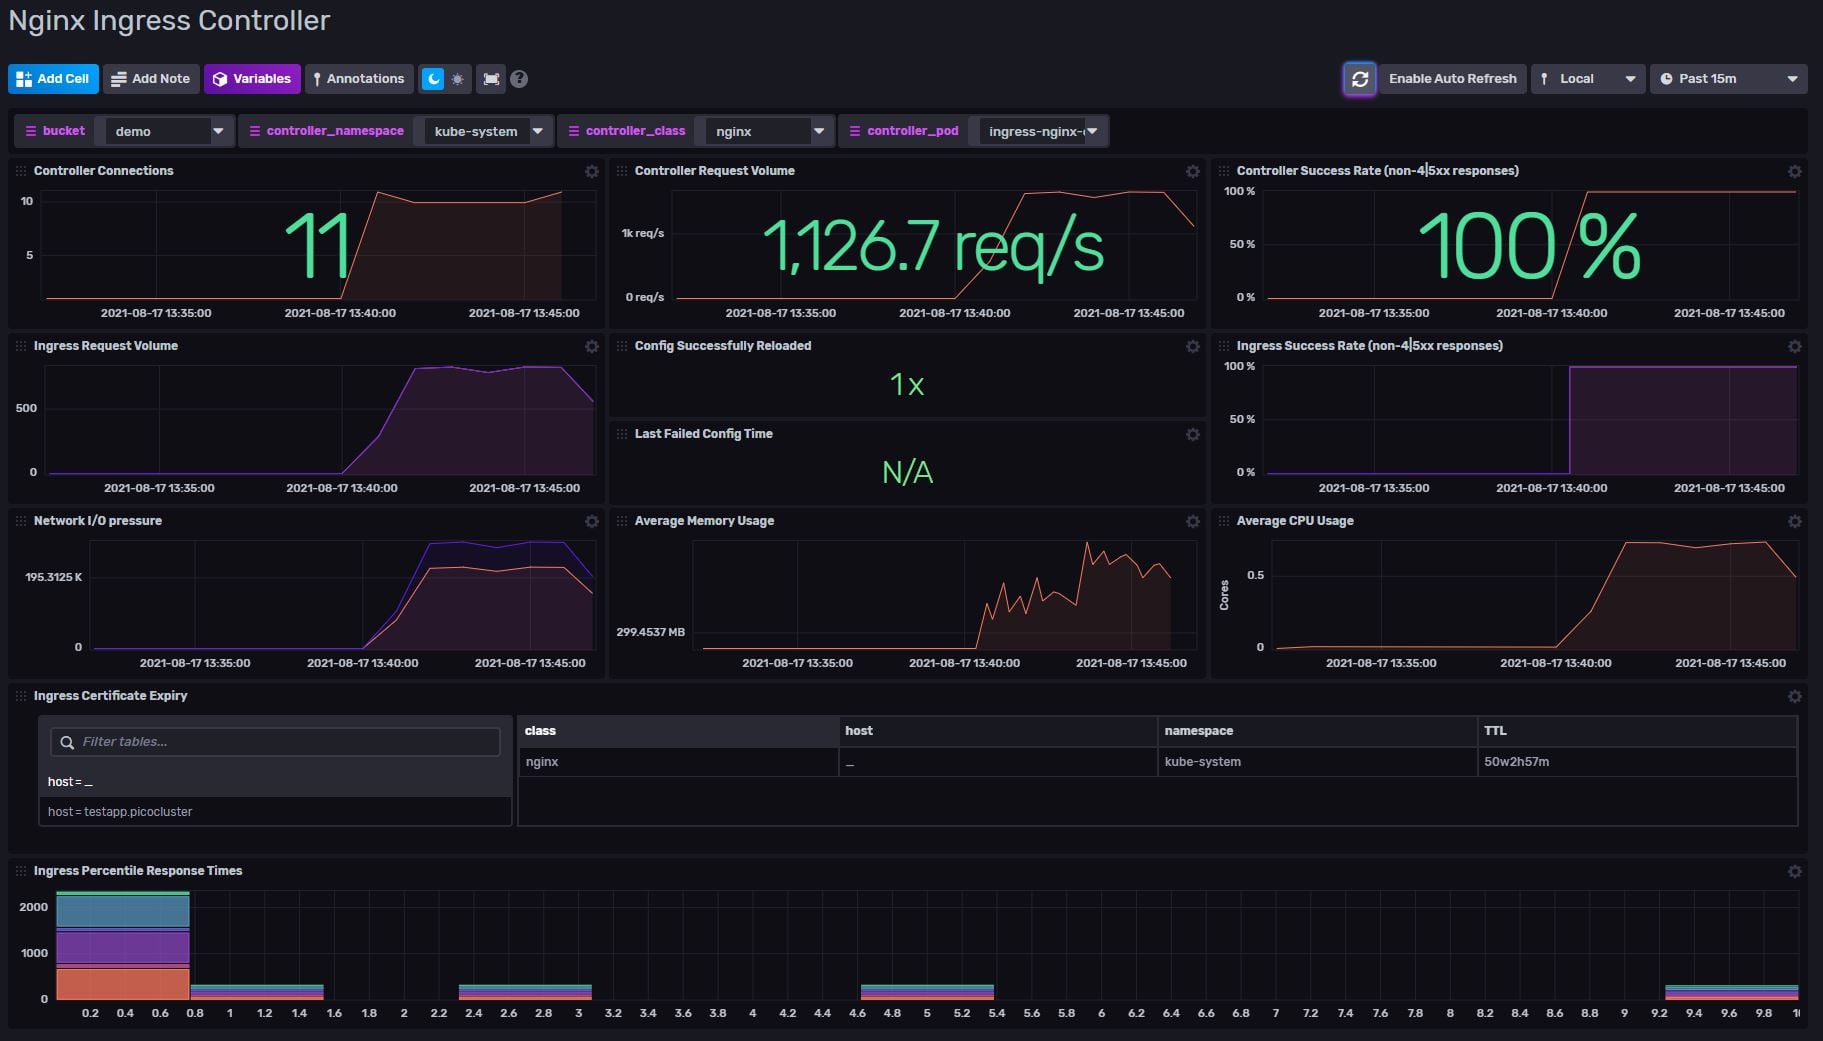Open settings gear on Controller Connections cell
This screenshot has height=1041, width=1823.
point(592,171)
